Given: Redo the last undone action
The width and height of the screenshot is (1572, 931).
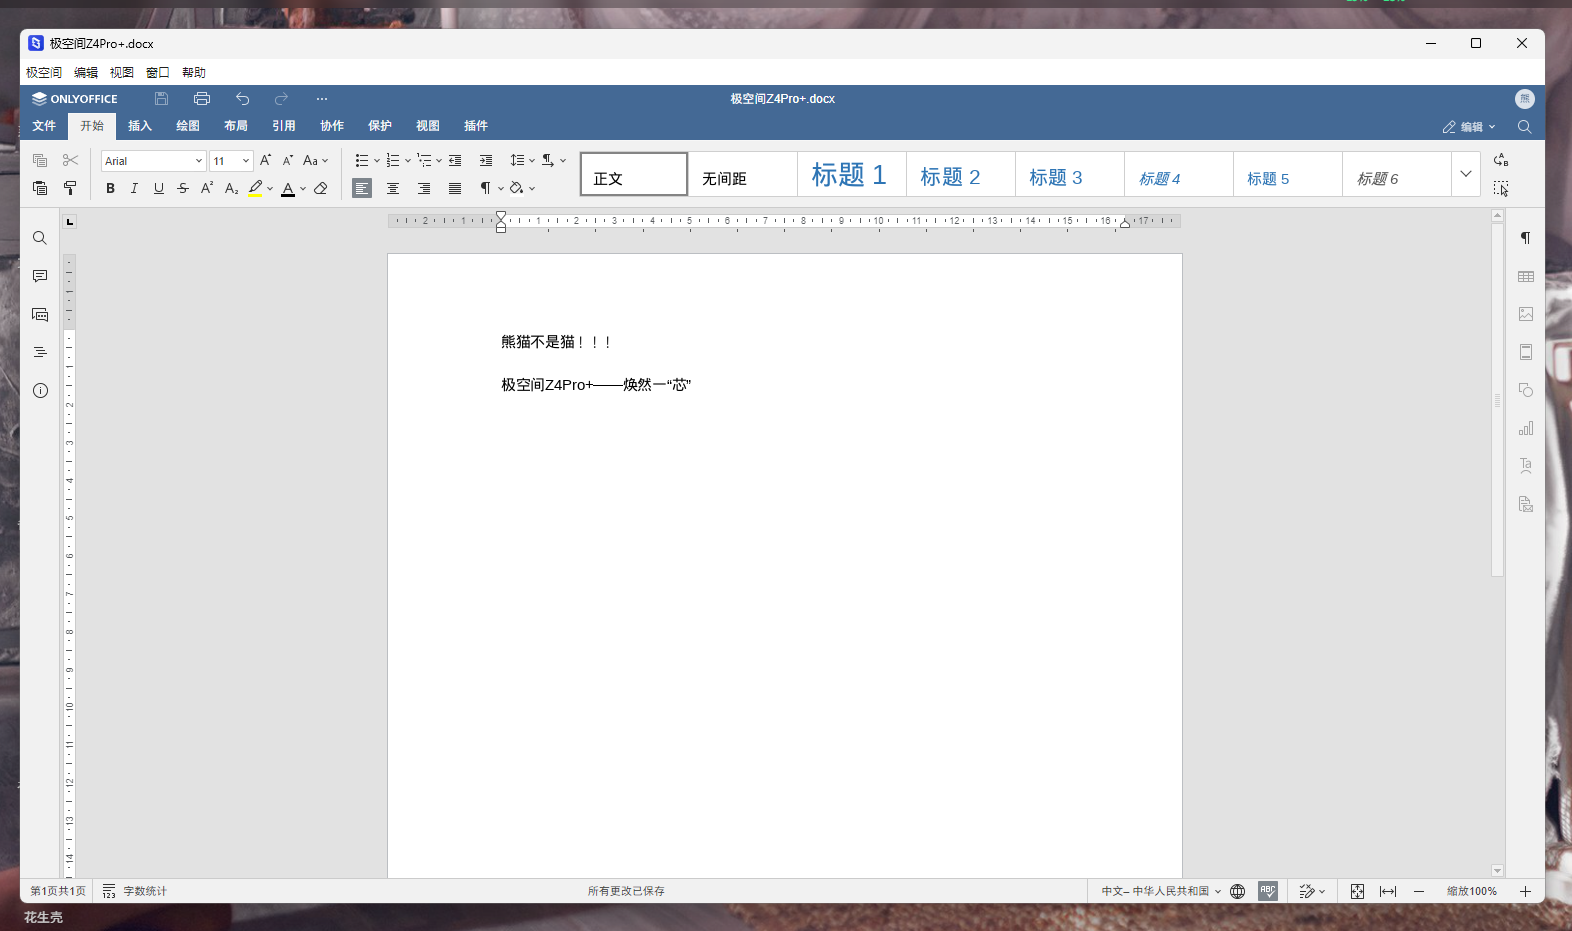Looking at the screenshot, I should click(x=281, y=99).
